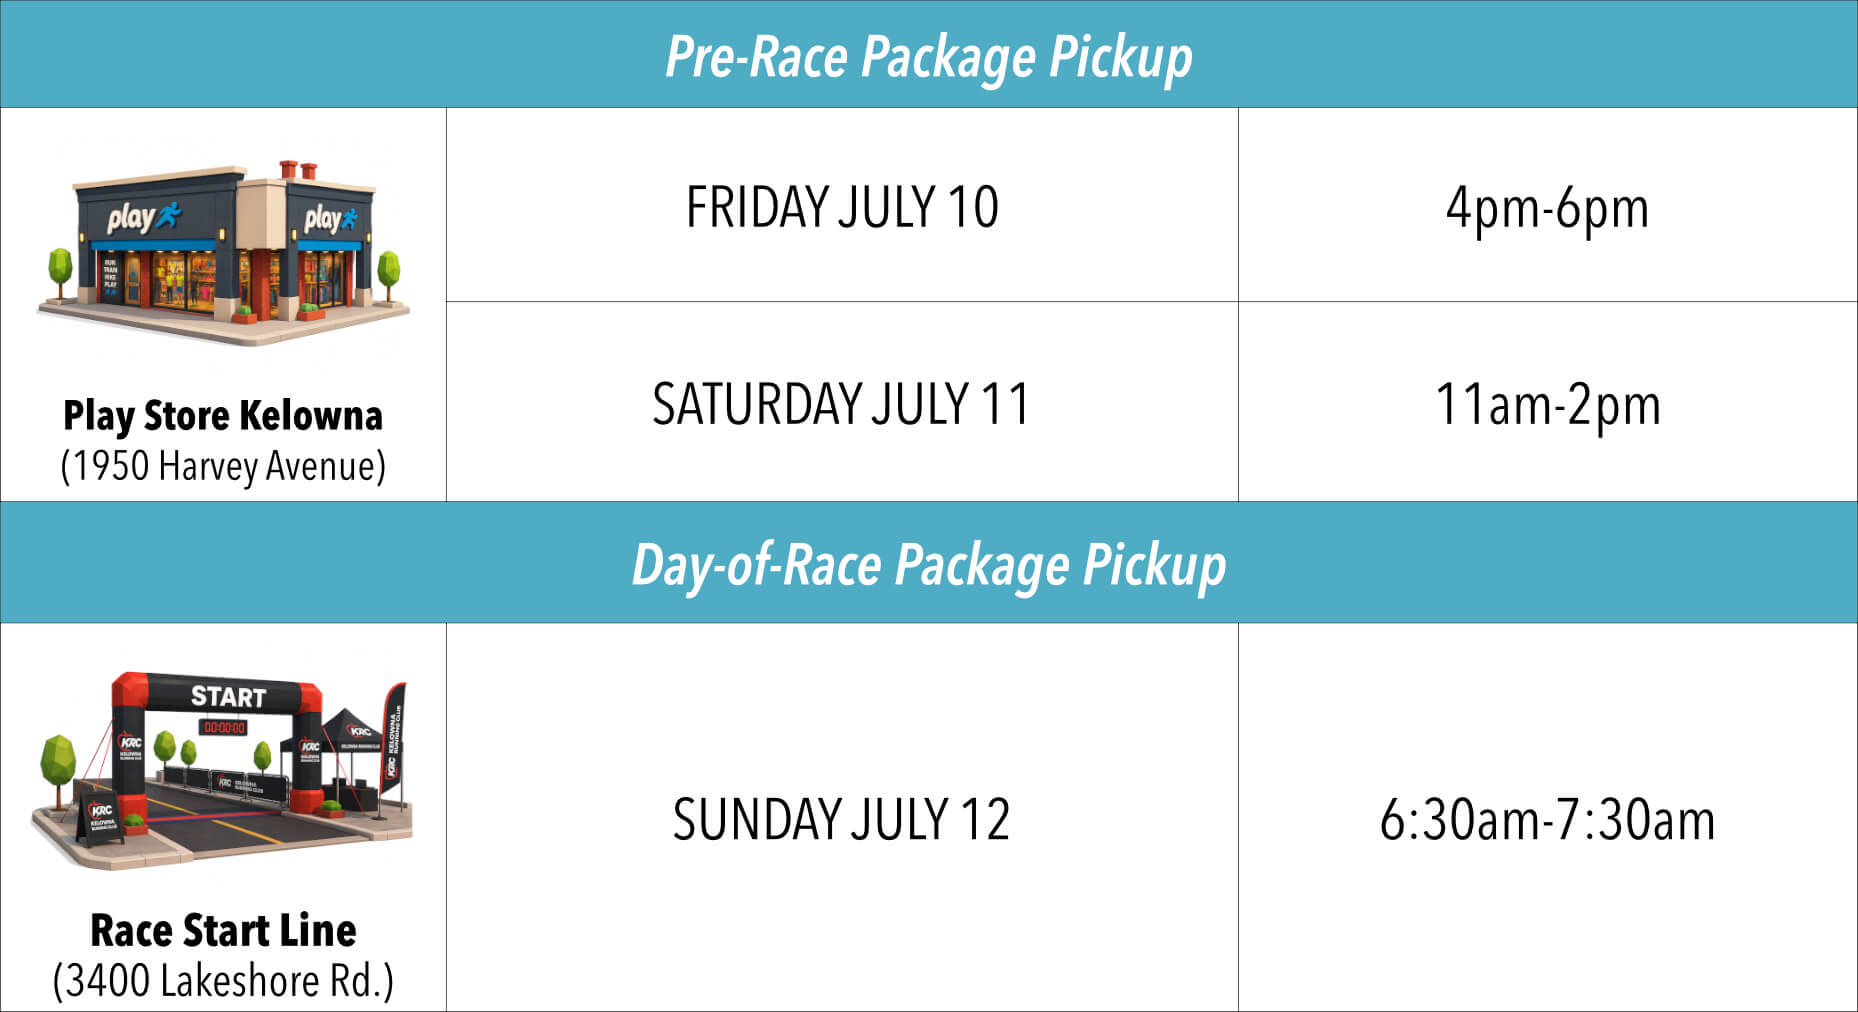Click the red race clock on arch
This screenshot has width=1858, height=1012.
click(x=223, y=727)
